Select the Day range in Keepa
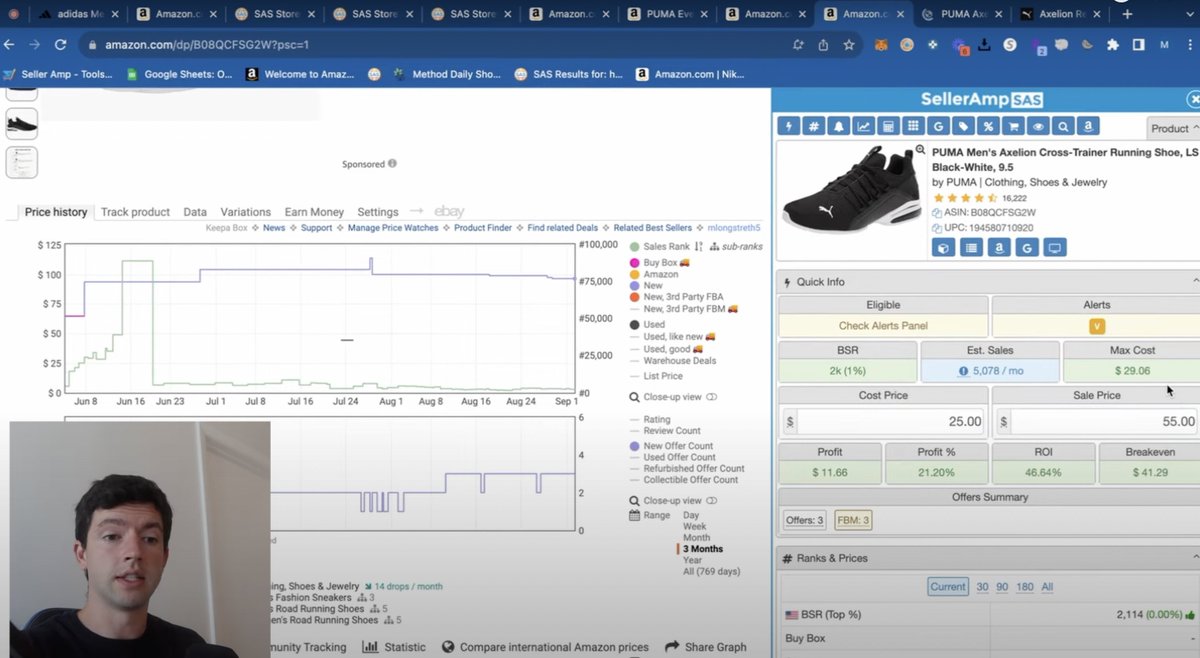The width and height of the screenshot is (1200, 658). [x=691, y=514]
